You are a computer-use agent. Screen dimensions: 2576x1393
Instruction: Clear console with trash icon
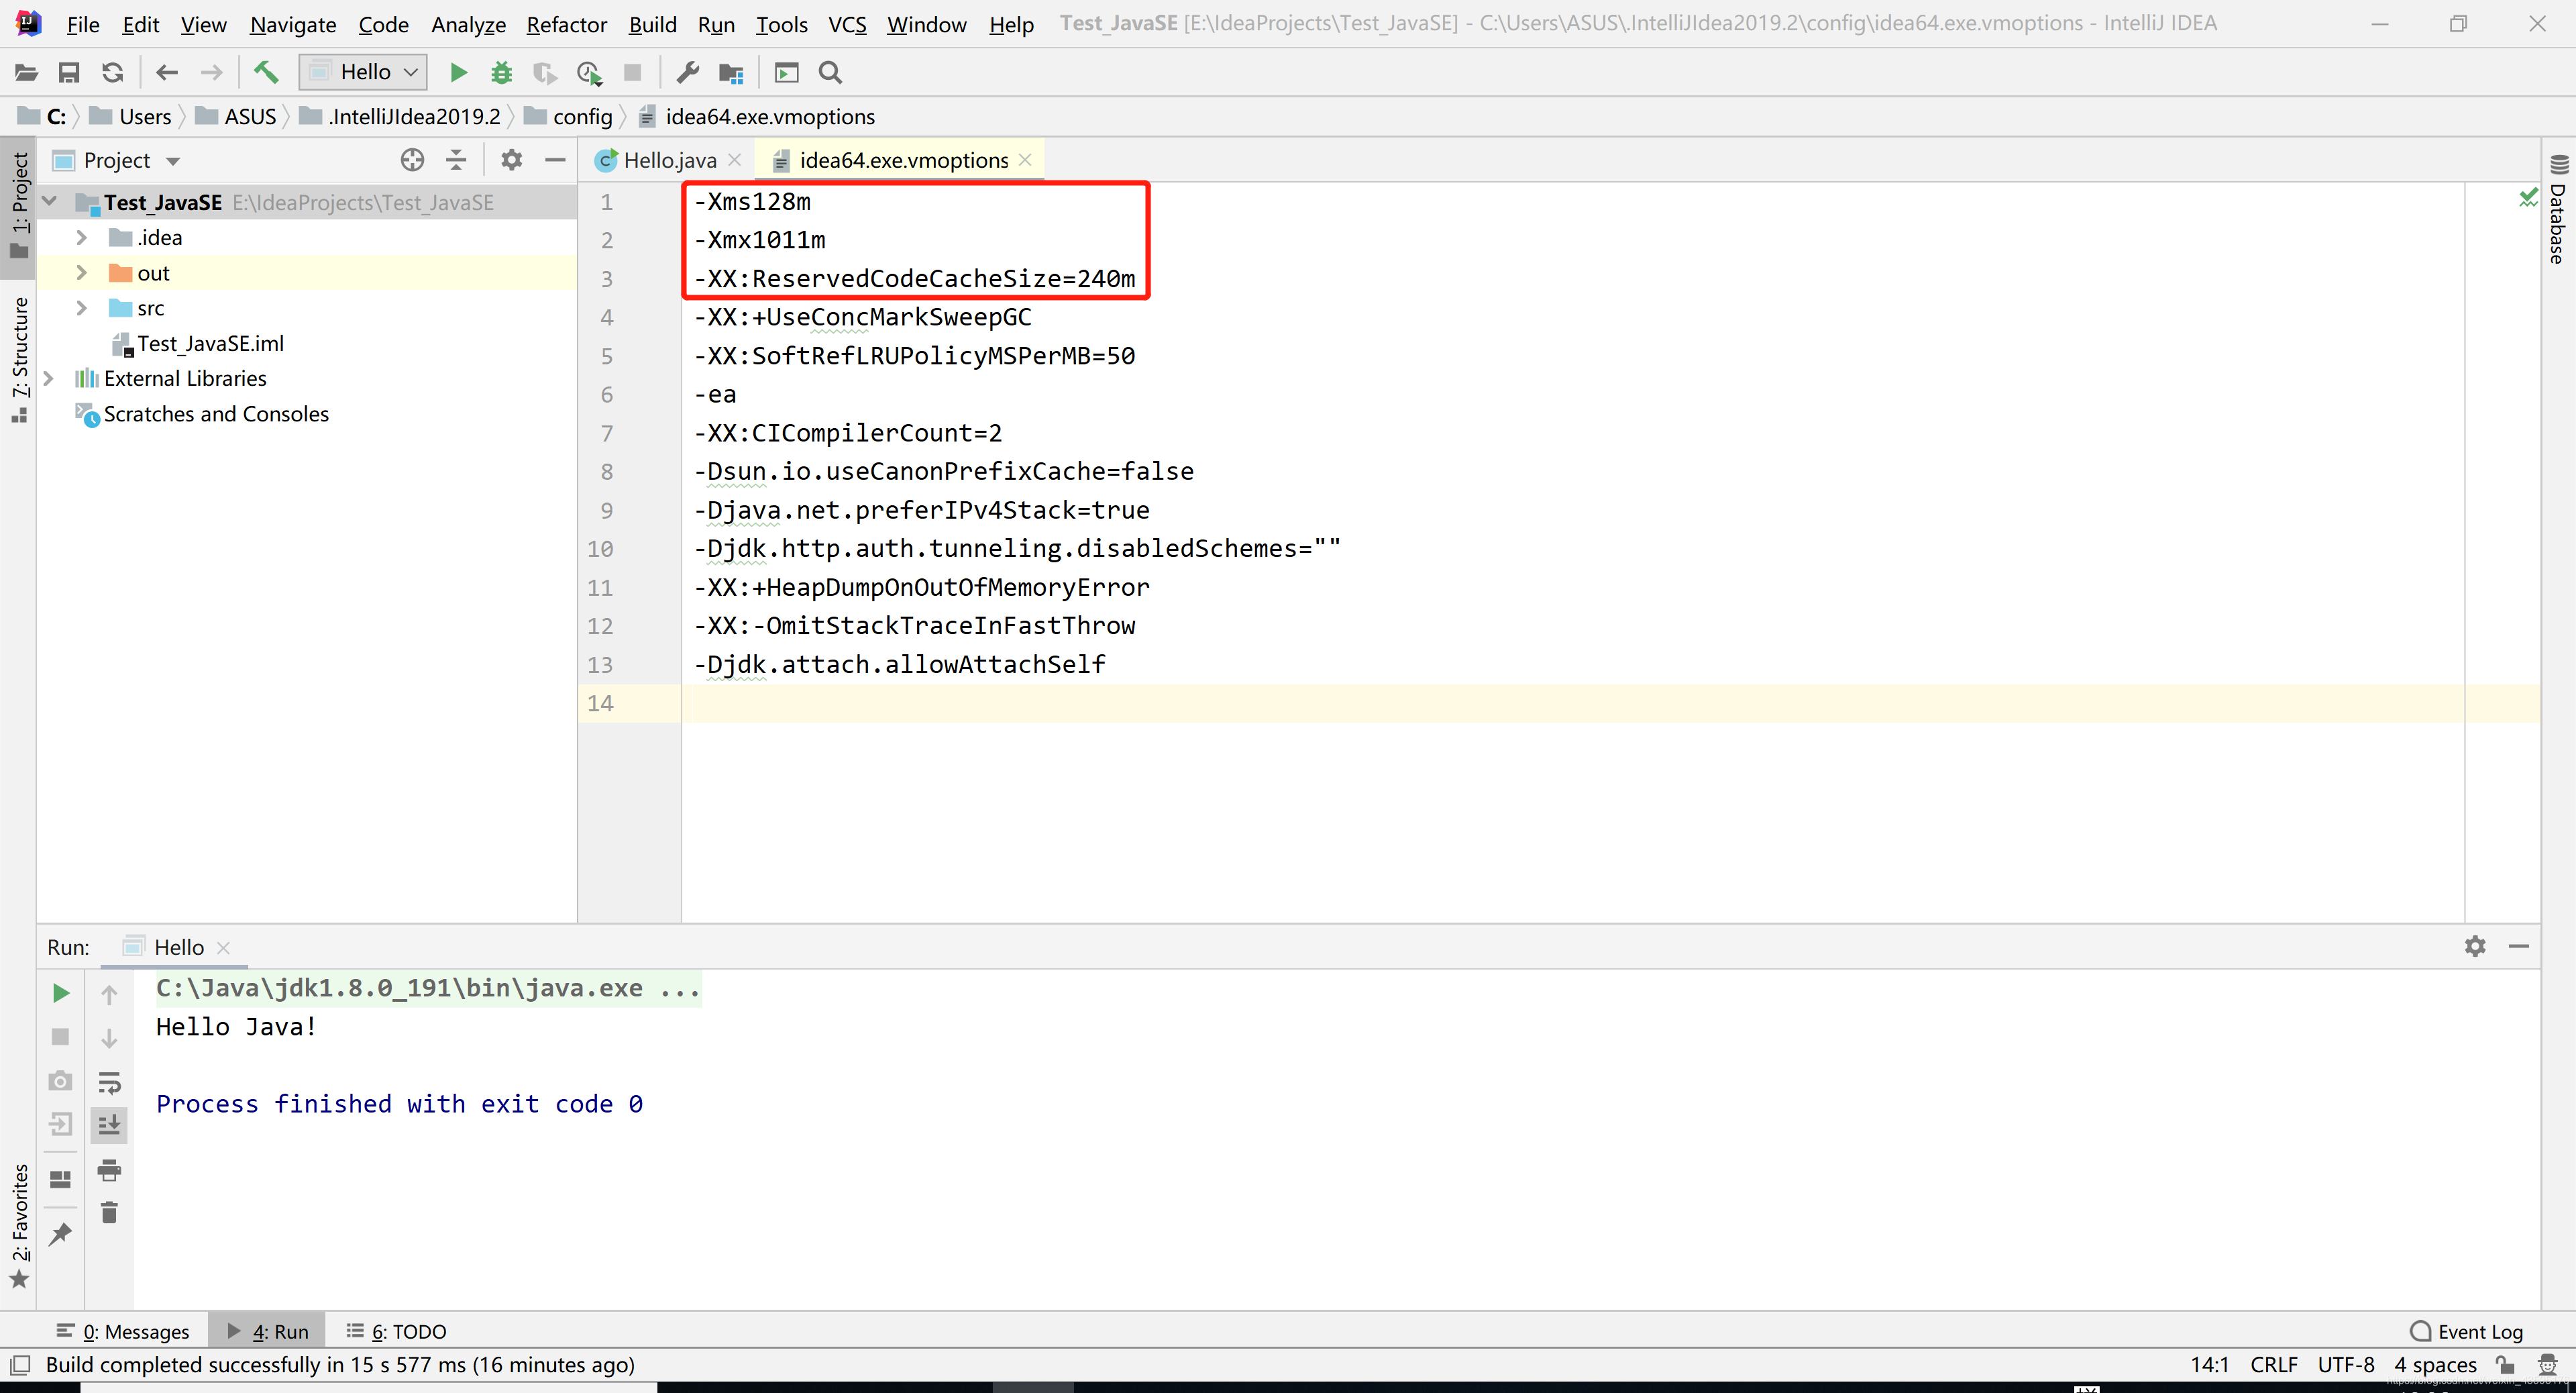109,1213
